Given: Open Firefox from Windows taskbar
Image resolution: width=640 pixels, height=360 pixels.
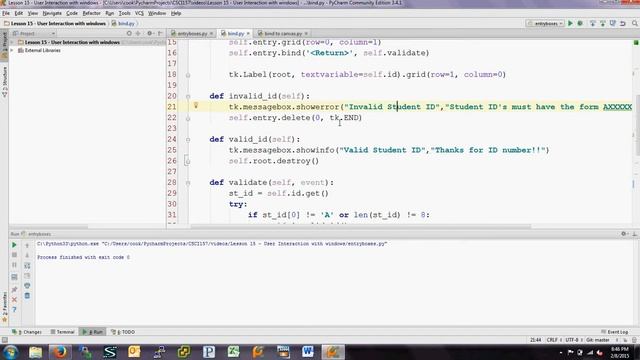Looking at the screenshot, I should 60,352.
